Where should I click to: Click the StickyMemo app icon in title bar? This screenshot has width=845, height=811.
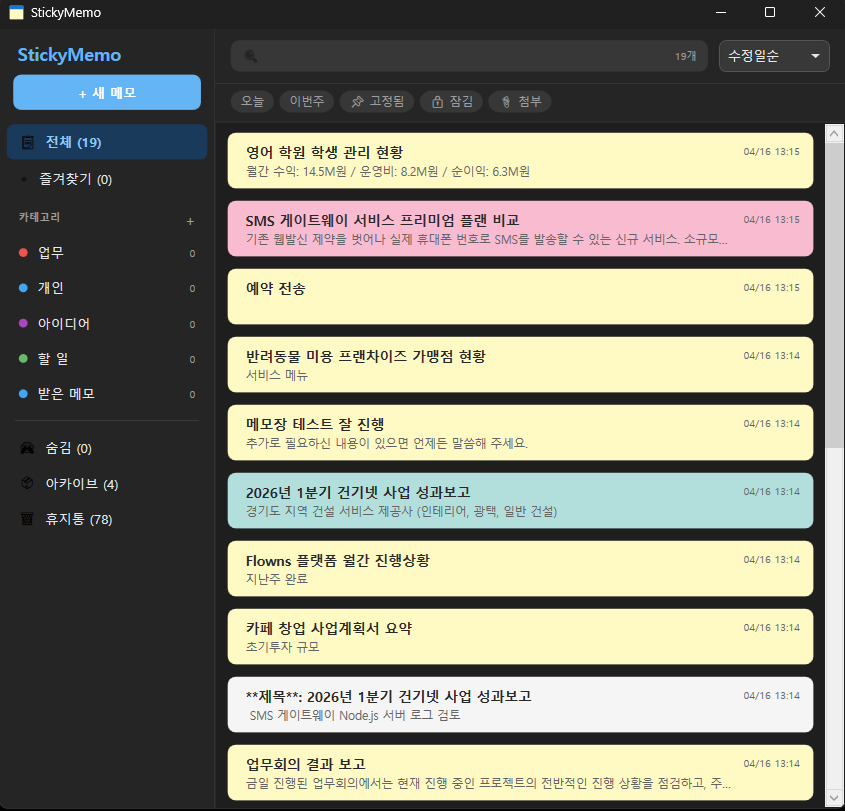[x=16, y=12]
